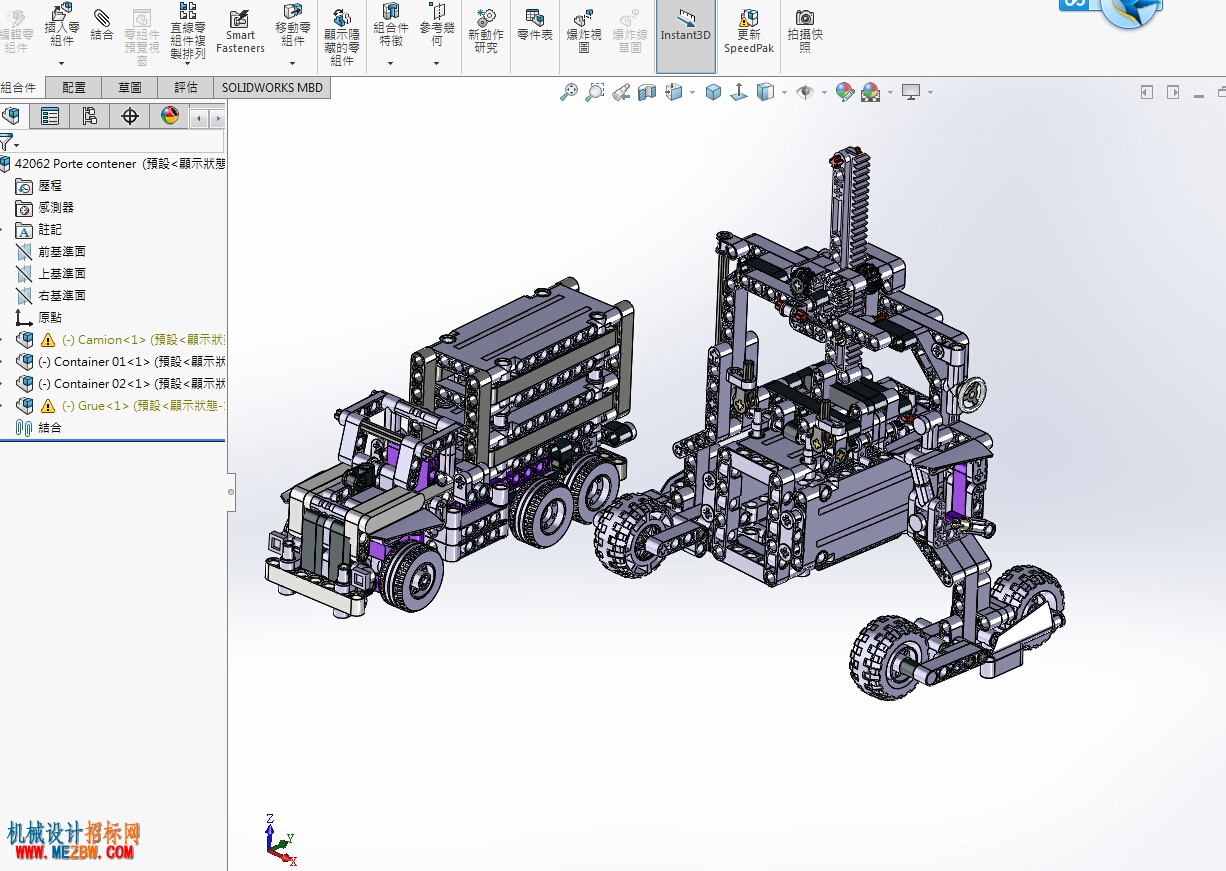Click View Orientation icon in heads-up toolbar
Viewport: 1226px width, 871px height.
click(674, 92)
